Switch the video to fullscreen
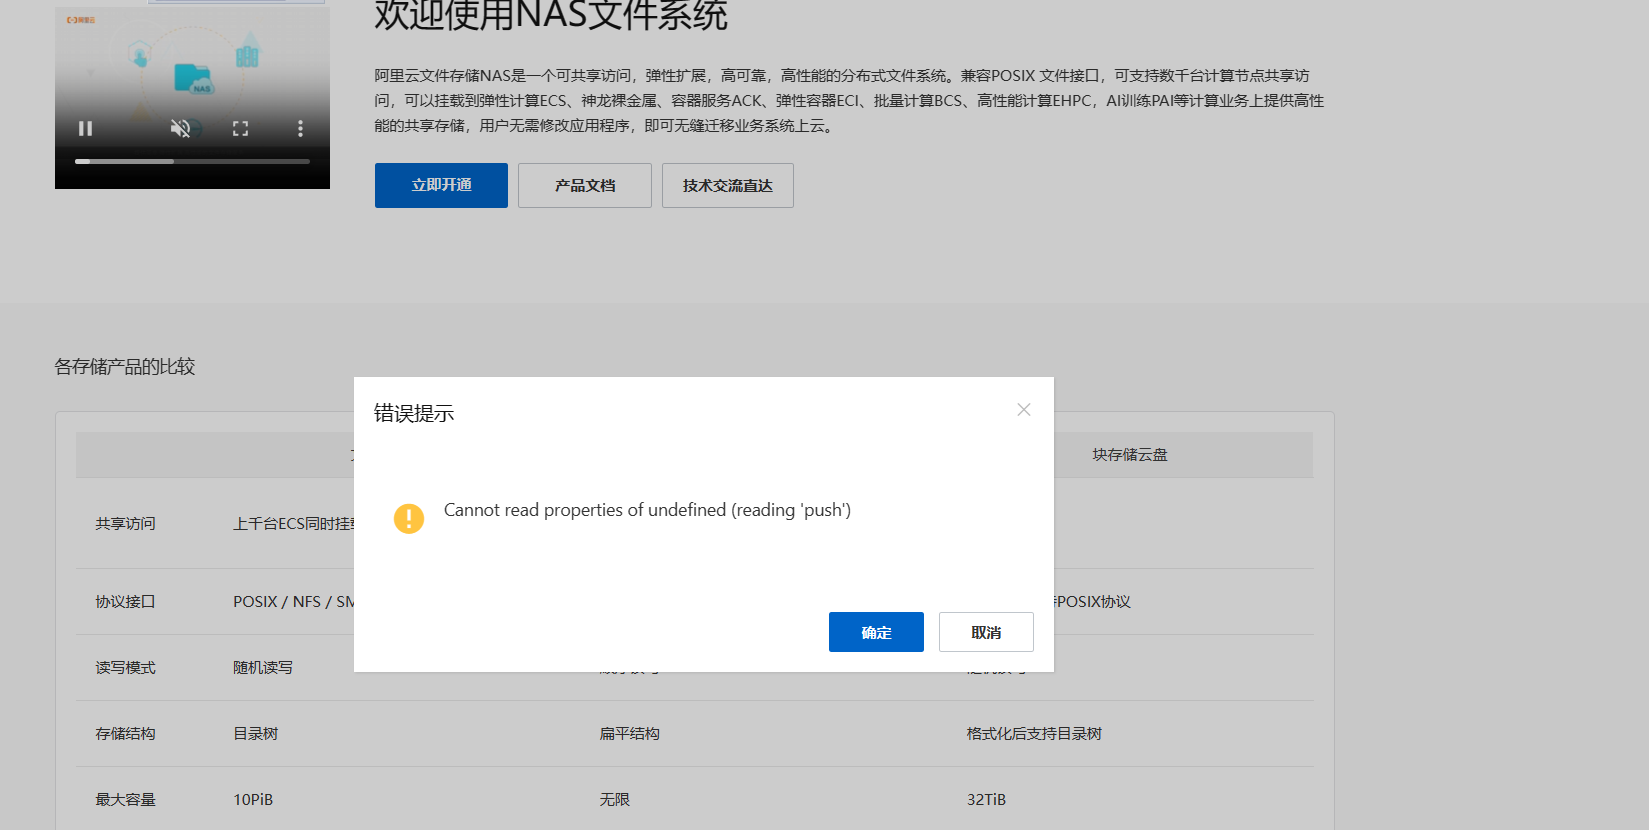The image size is (1649, 830). point(240,128)
